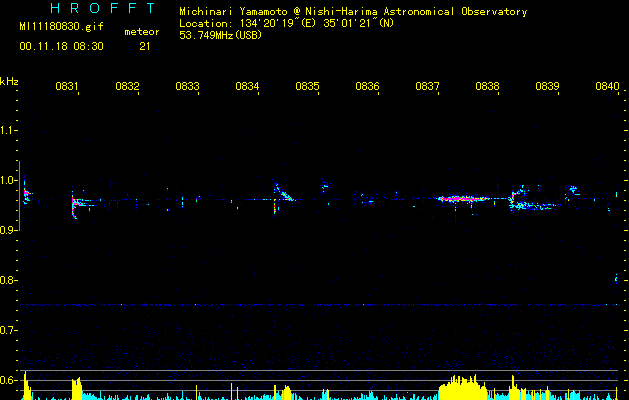The image size is (629, 400).
Task: Click the 0839 time marker
Action: pyautogui.click(x=547, y=86)
